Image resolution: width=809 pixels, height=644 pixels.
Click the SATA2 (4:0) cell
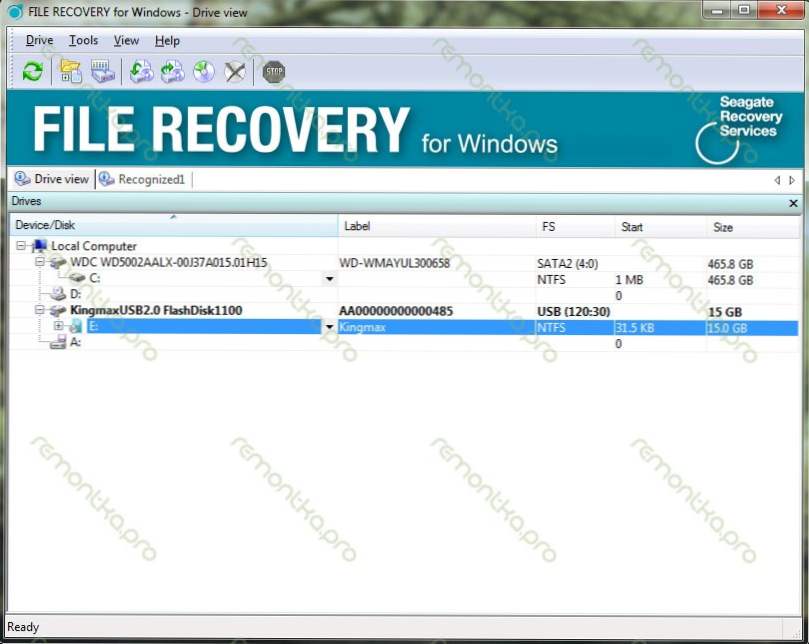click(x=568, y=264)
